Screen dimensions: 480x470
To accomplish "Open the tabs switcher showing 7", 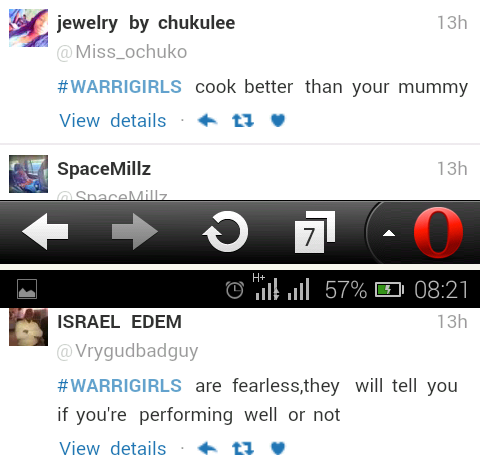I will [x=315, y=232].
